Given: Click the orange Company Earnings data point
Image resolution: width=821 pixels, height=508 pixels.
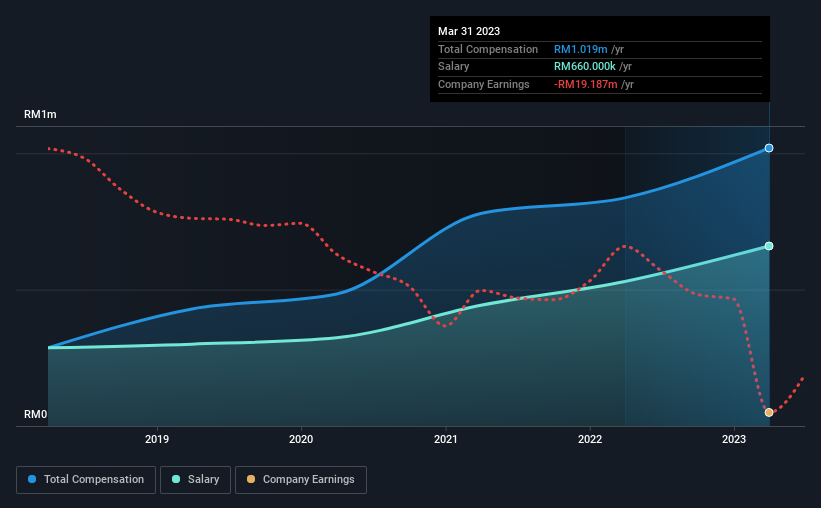Looking at the screenshot, I should pos(769,412).
